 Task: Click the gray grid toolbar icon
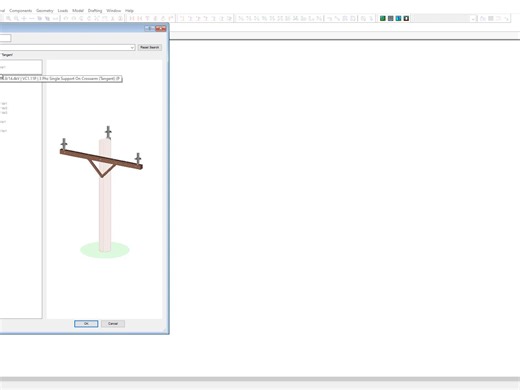click(391, 18)
